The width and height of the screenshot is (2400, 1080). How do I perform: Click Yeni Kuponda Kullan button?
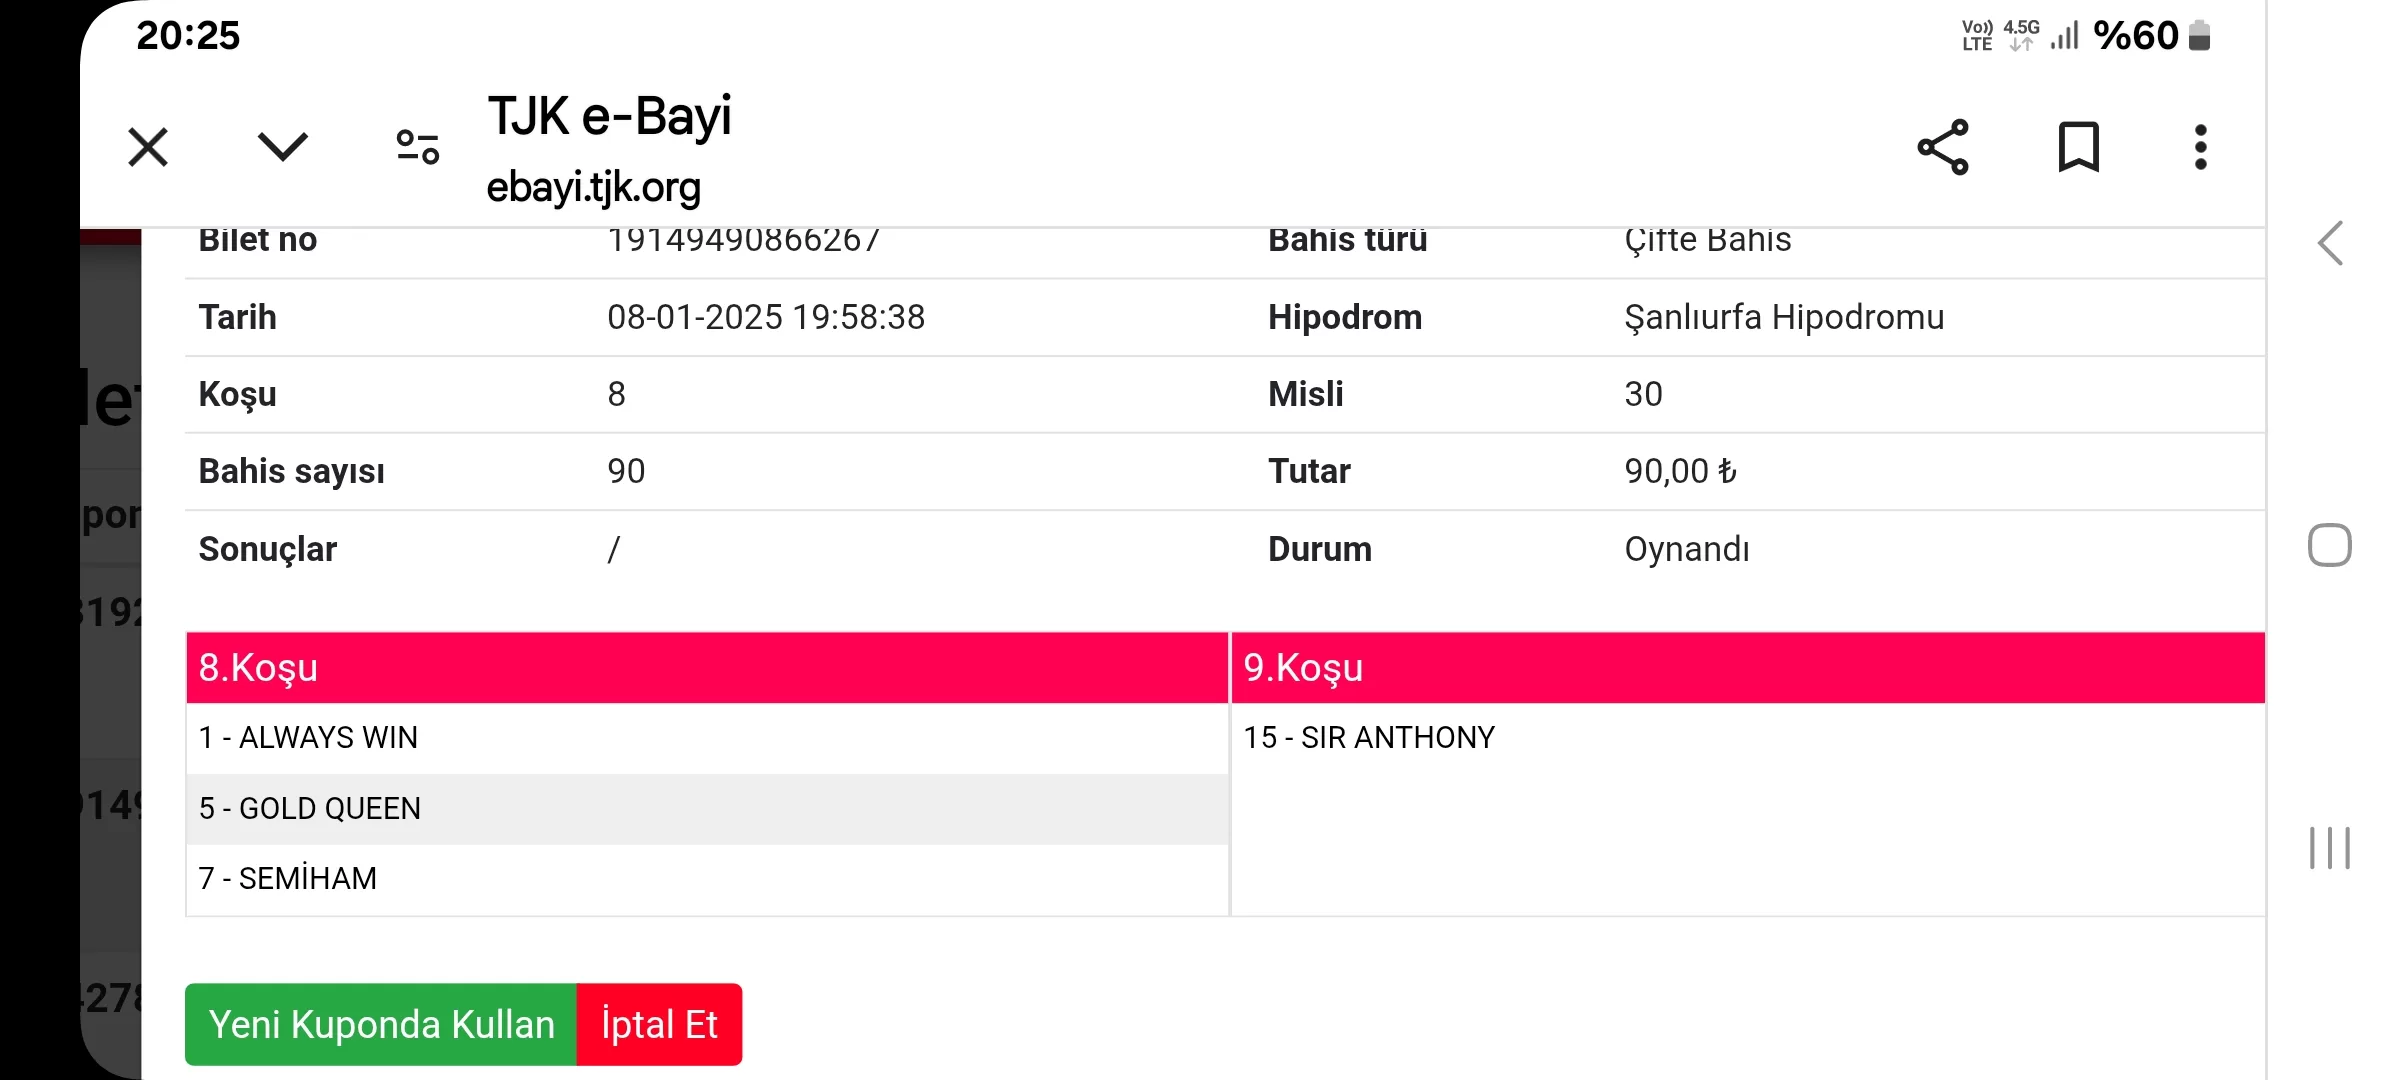pos(381,1024)
